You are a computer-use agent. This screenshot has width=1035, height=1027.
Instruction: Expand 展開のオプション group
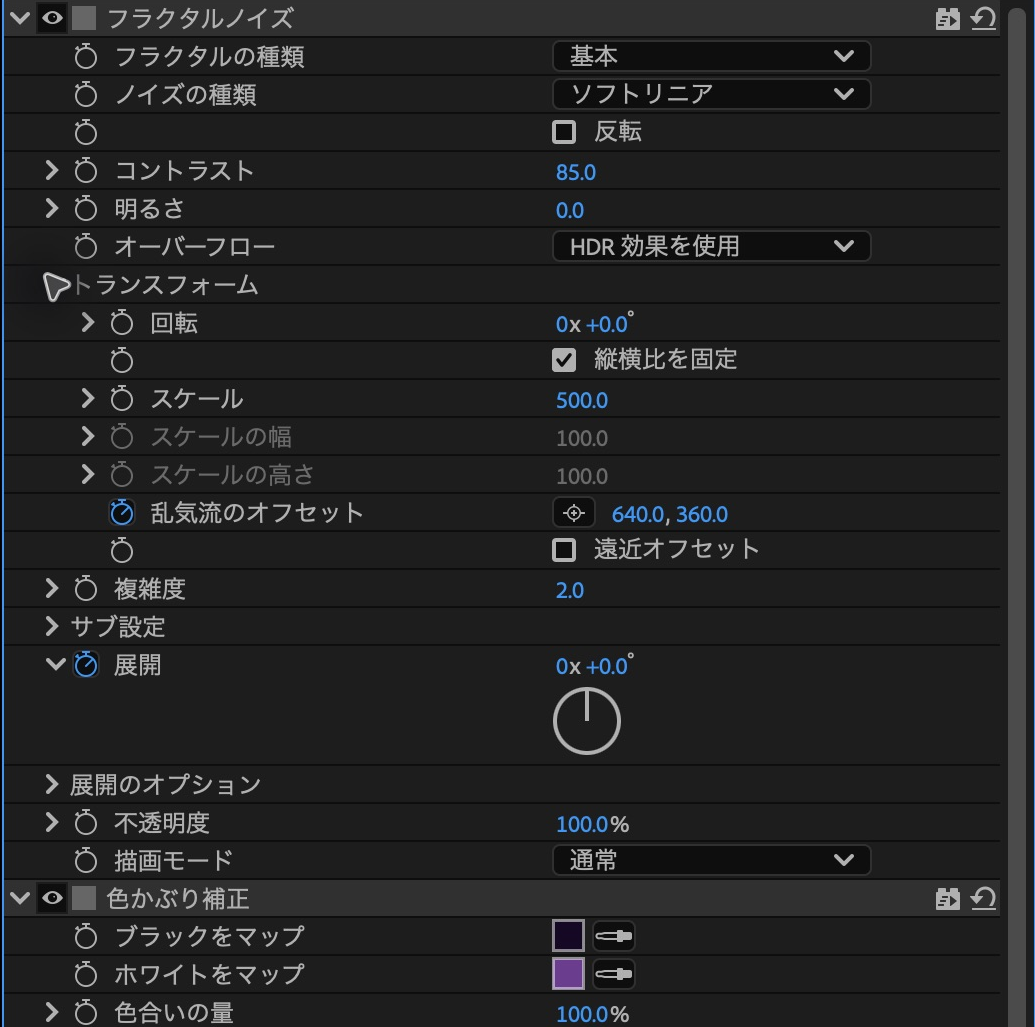point(51,784)
